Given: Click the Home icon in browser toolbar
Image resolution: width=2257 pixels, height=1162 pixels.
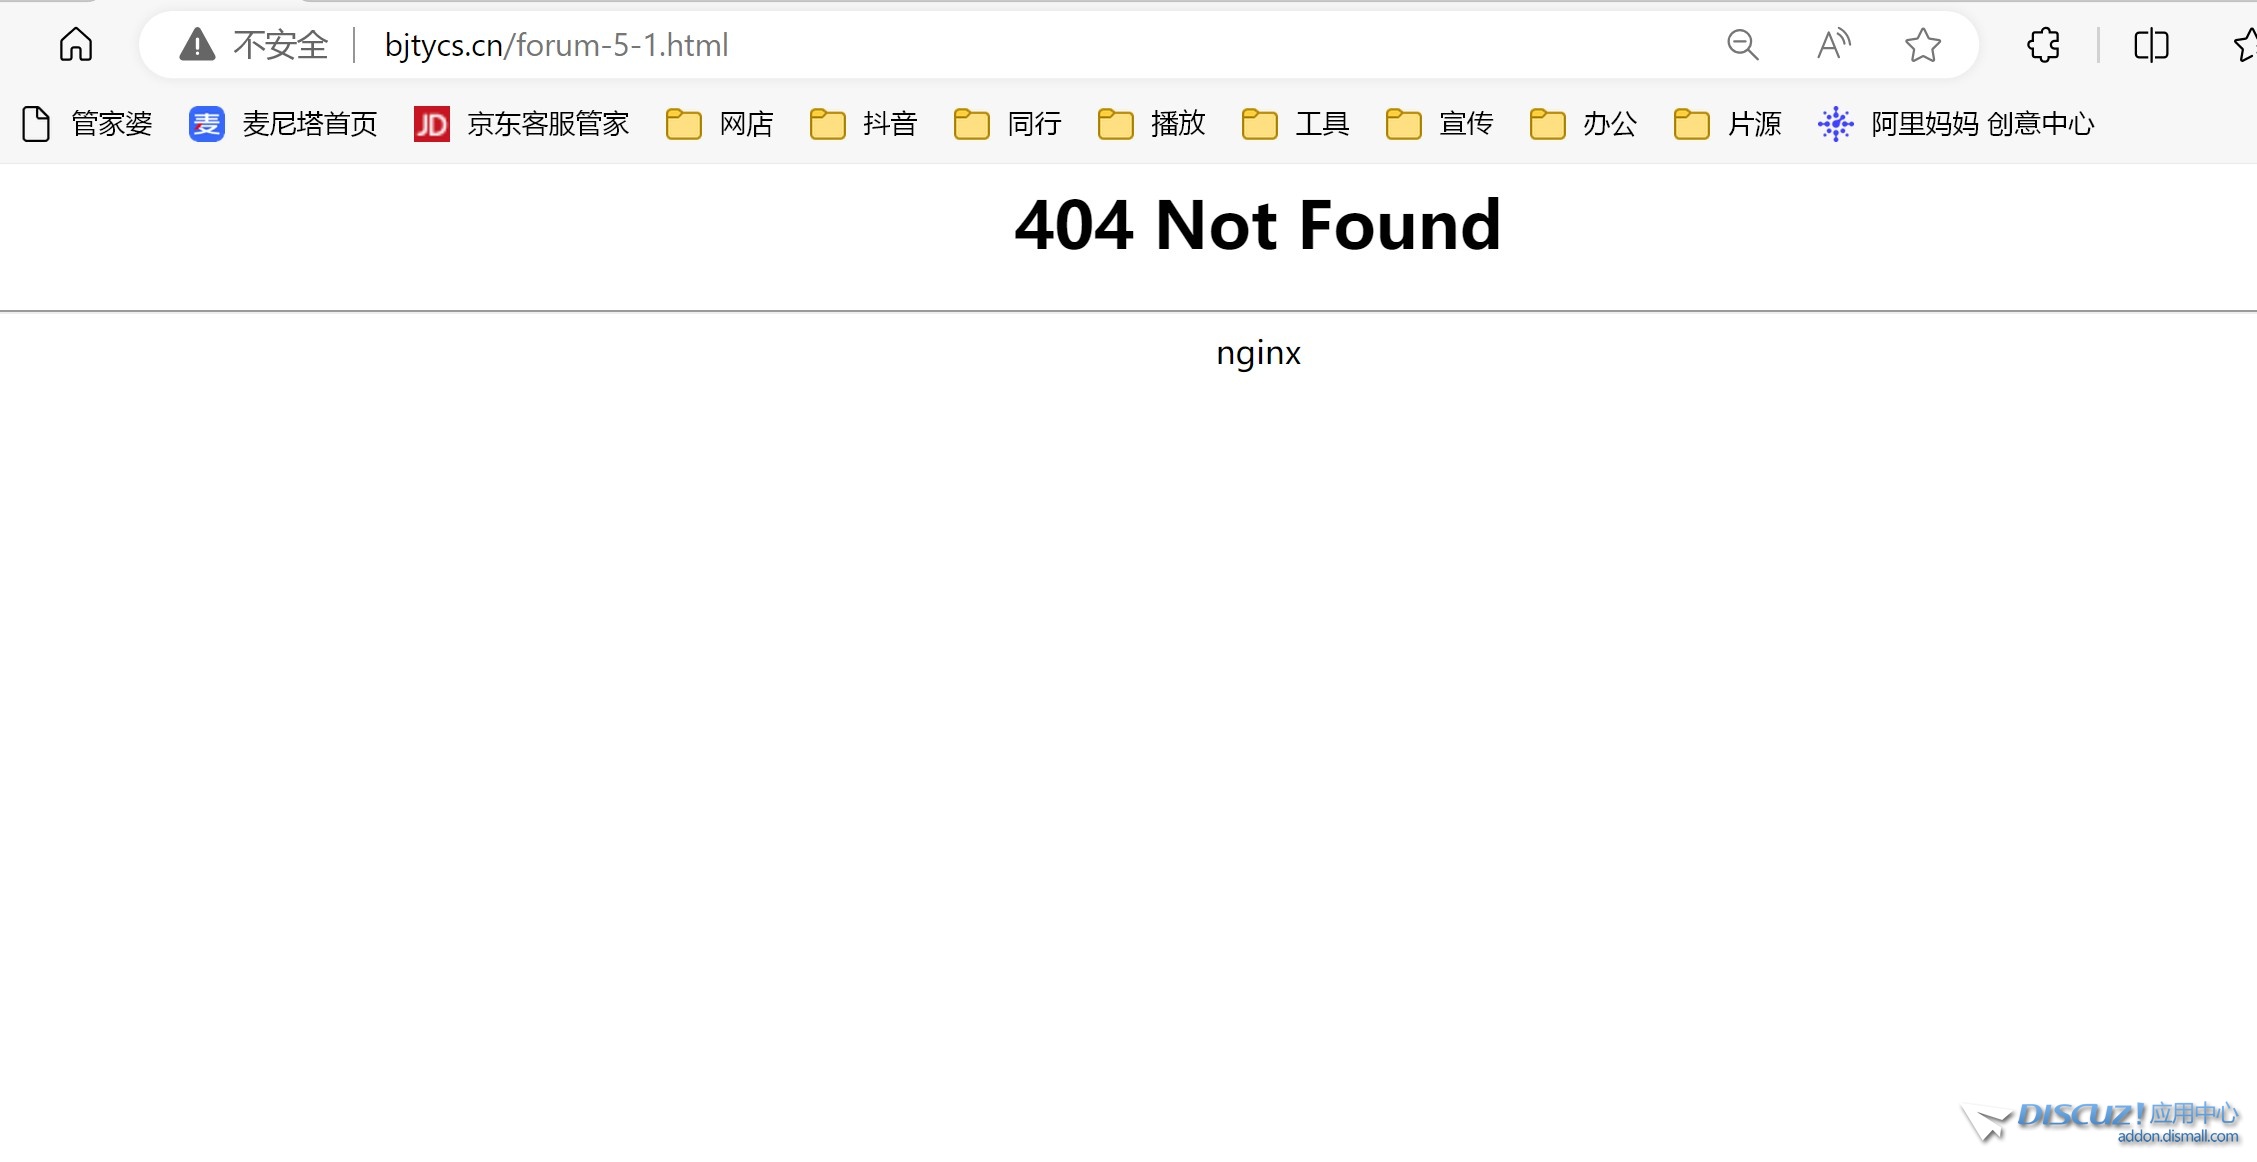Looking at the screenshot, I should coord(76,45).
